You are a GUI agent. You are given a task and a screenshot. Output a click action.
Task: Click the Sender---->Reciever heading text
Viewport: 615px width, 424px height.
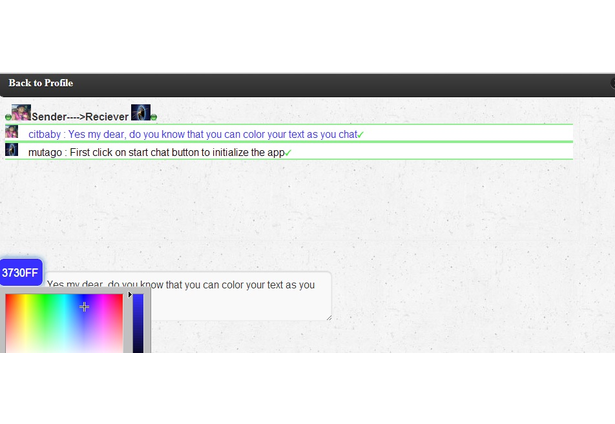click(80, 116)
